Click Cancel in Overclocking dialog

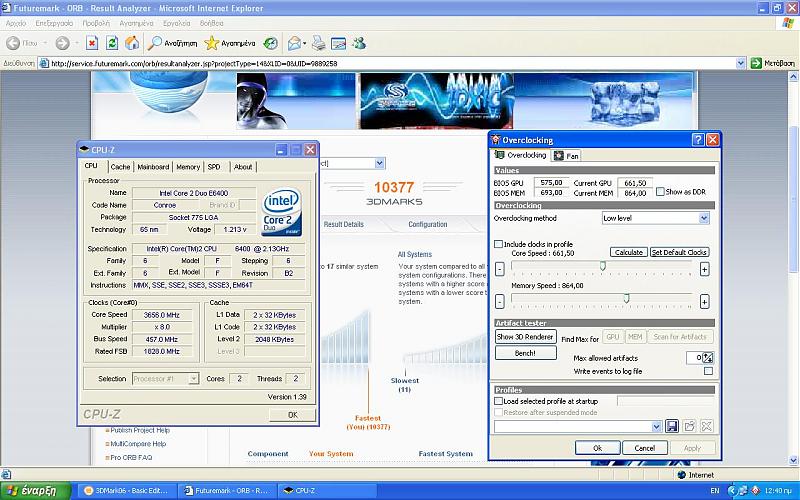644,448
